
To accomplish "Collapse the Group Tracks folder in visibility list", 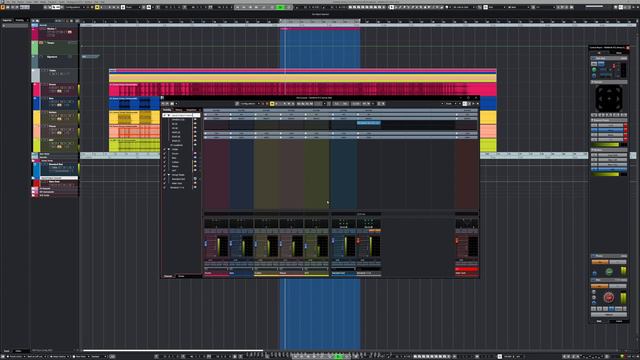I will (169, 175).
